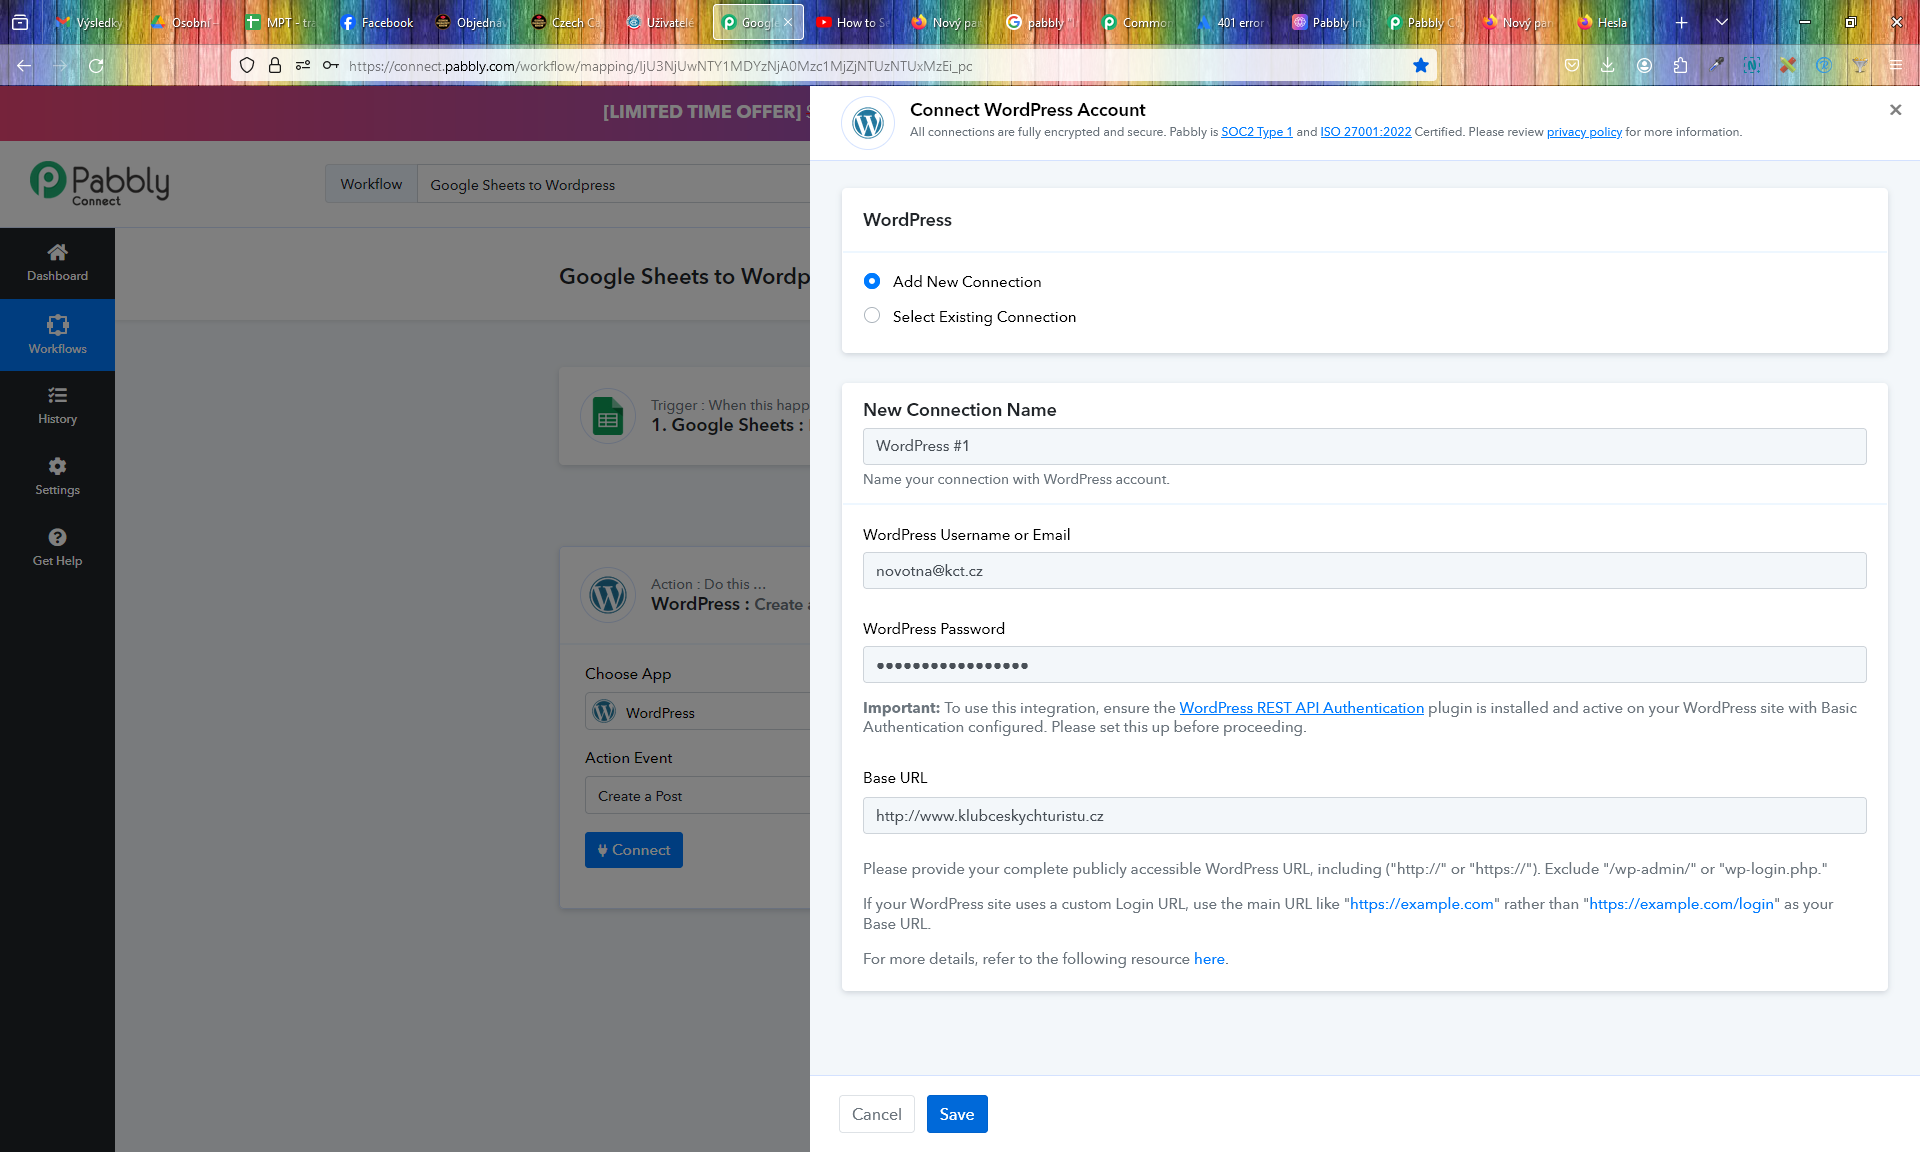Screen dimensions: 1920x1152
Task: Open tracking protection shield icon
Action: coord(247,66)
